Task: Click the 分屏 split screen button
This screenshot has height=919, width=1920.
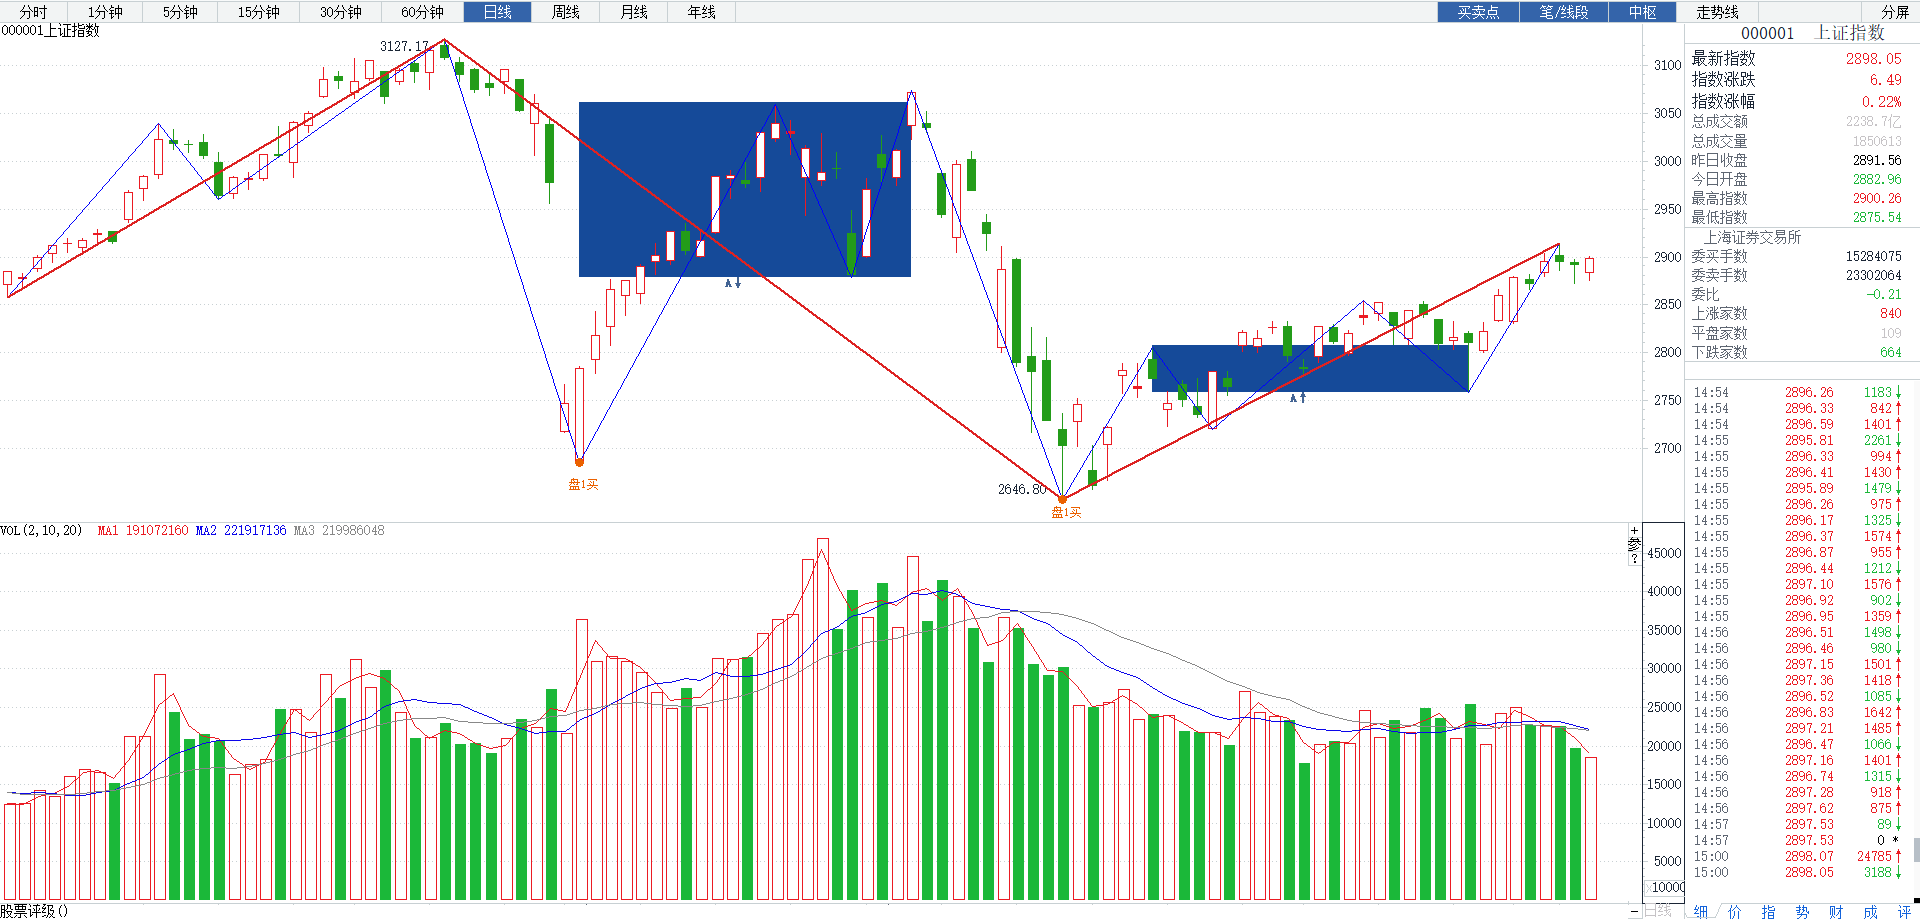Action: tap(1895, 12)
